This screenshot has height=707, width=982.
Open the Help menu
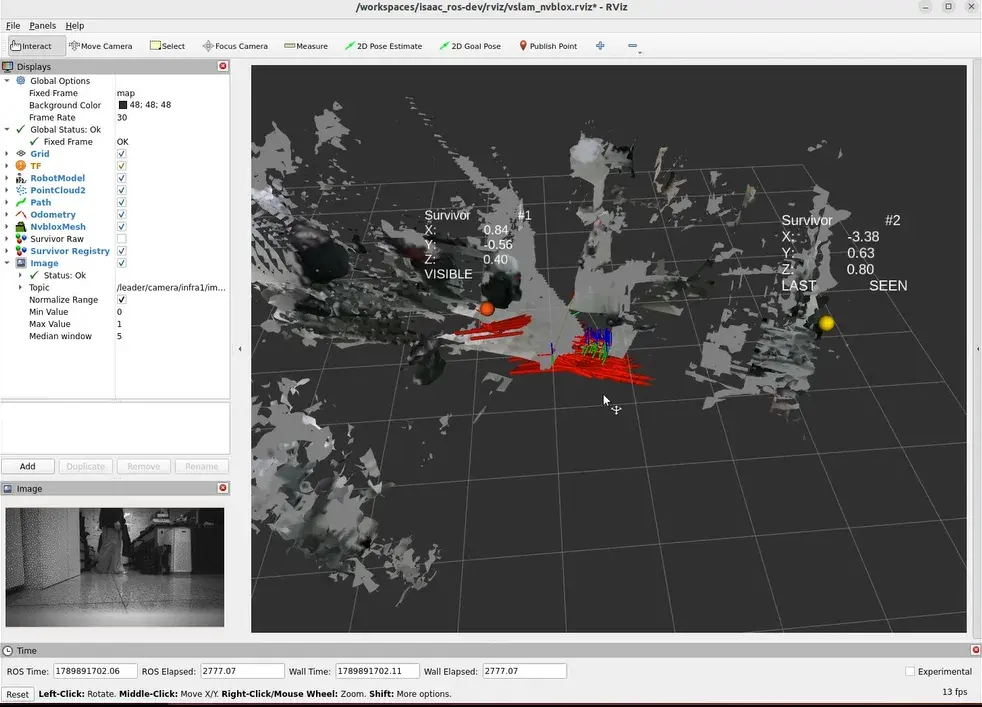75,26
